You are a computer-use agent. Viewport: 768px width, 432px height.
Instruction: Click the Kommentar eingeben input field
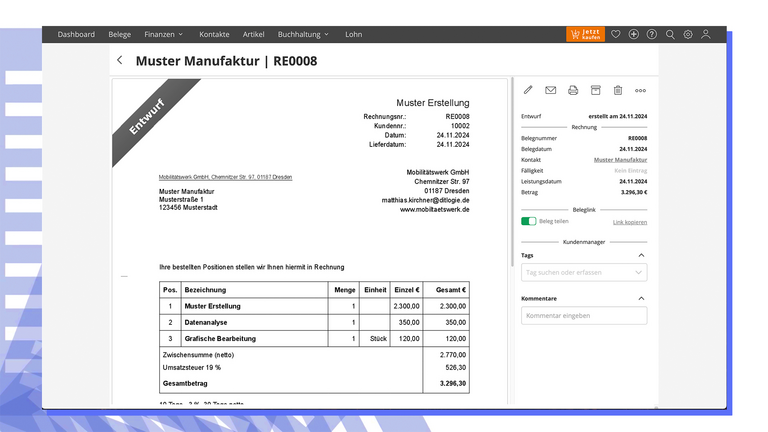coord(584,316)
